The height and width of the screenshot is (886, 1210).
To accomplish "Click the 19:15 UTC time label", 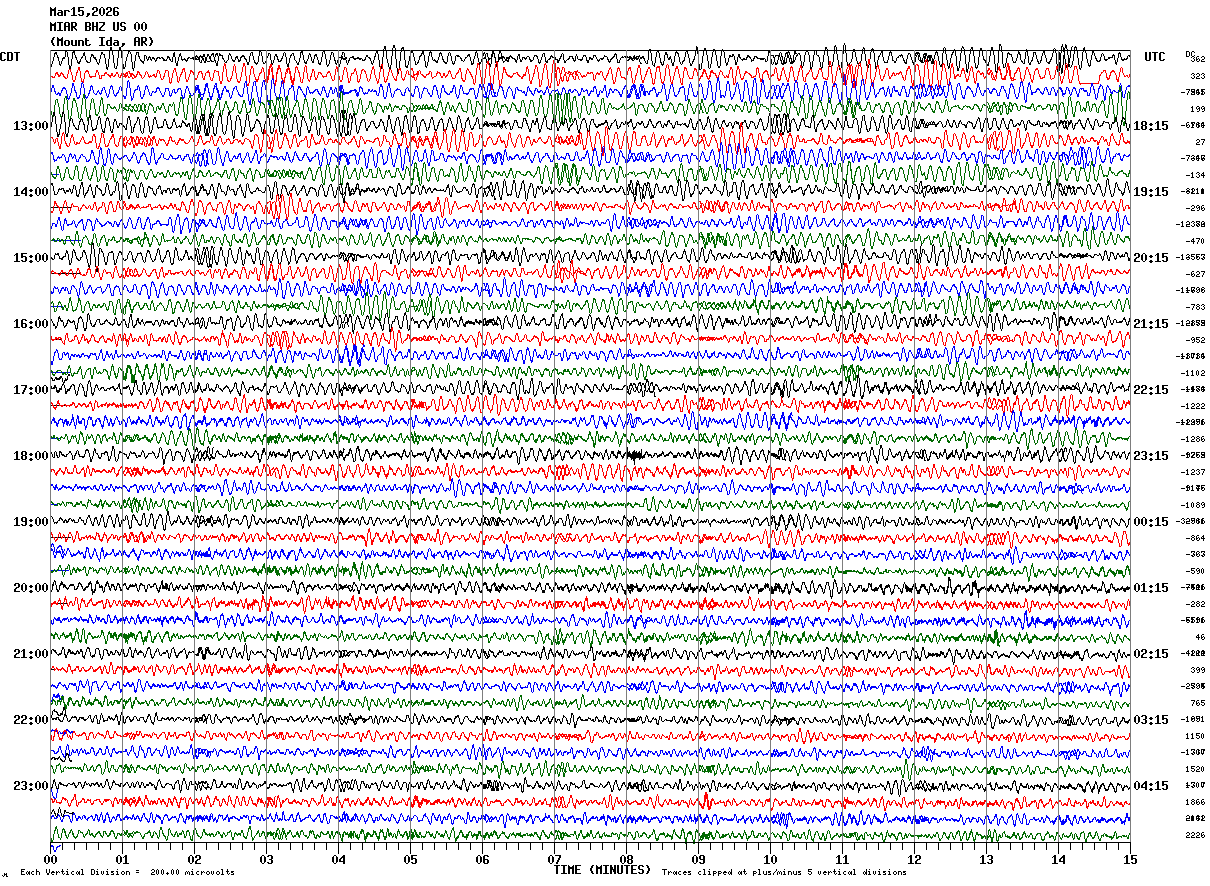I will 1151,192.
